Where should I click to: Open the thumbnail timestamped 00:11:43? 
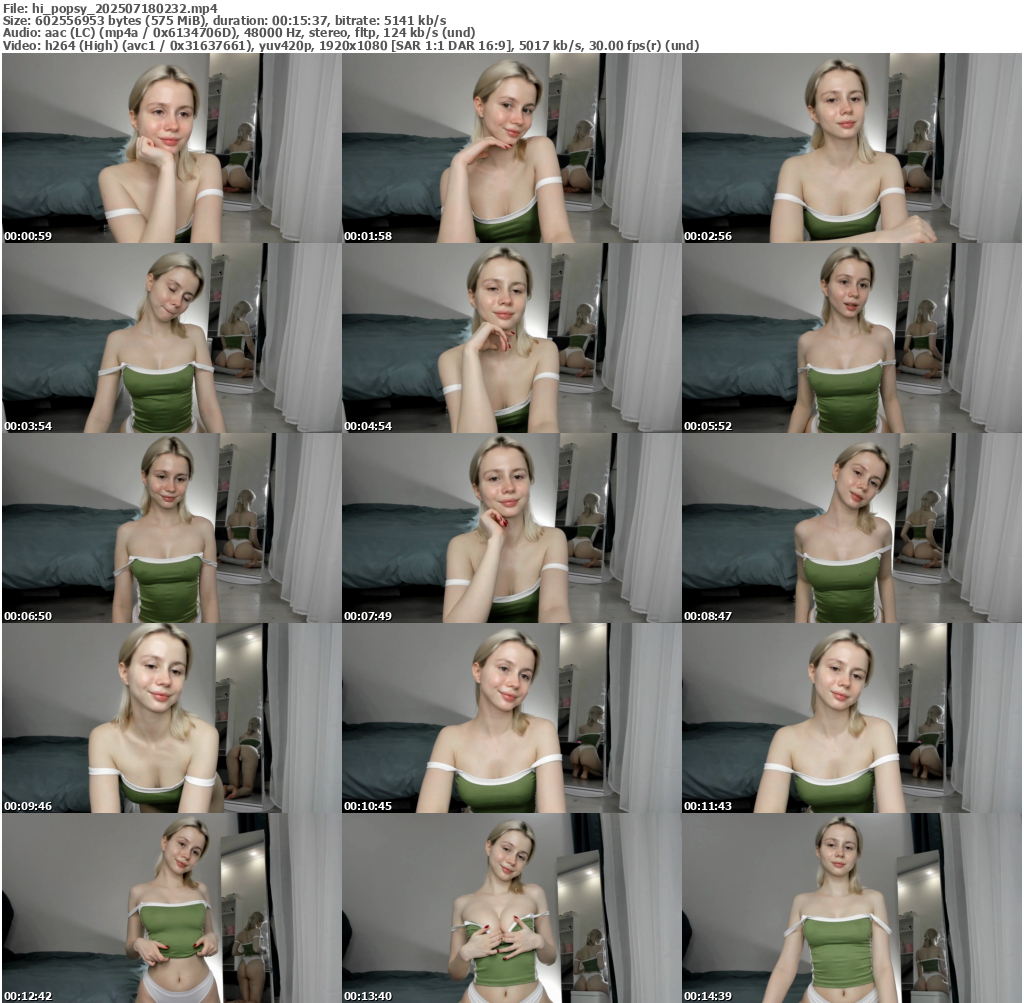pyautogui.click(x=852, y=718)
